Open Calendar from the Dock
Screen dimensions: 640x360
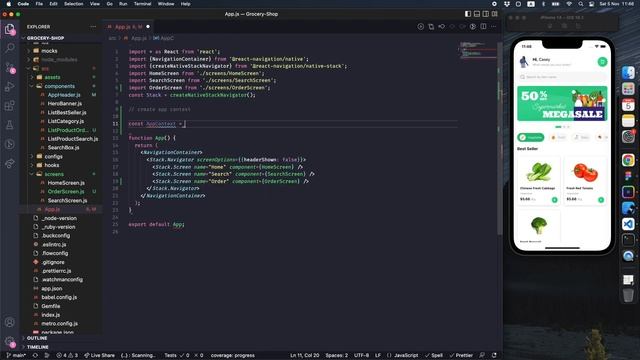[x=628, y=105]
